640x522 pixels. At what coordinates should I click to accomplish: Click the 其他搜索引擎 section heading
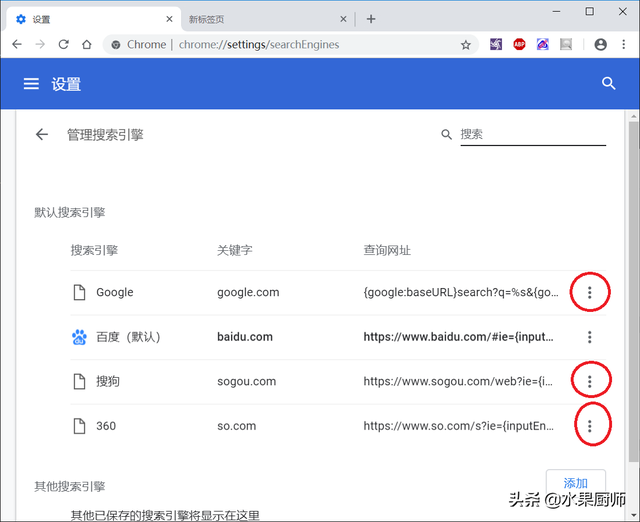pyautogui.click(x=70, y=486)
